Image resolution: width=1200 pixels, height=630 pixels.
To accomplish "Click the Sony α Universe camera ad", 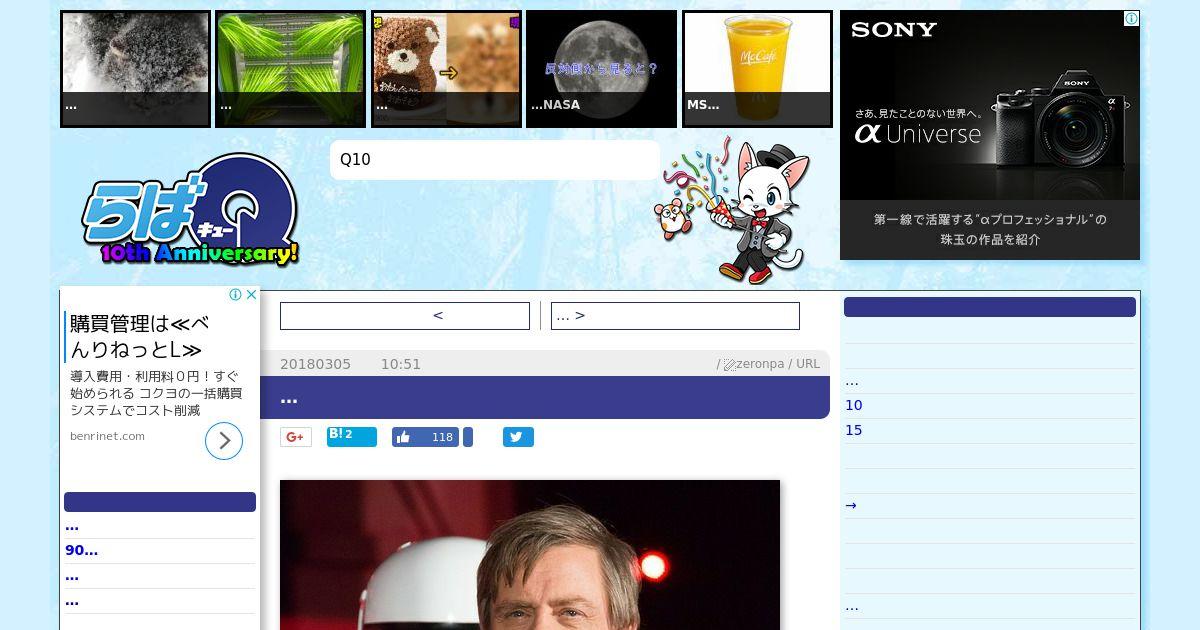I will tap(990, 135).
